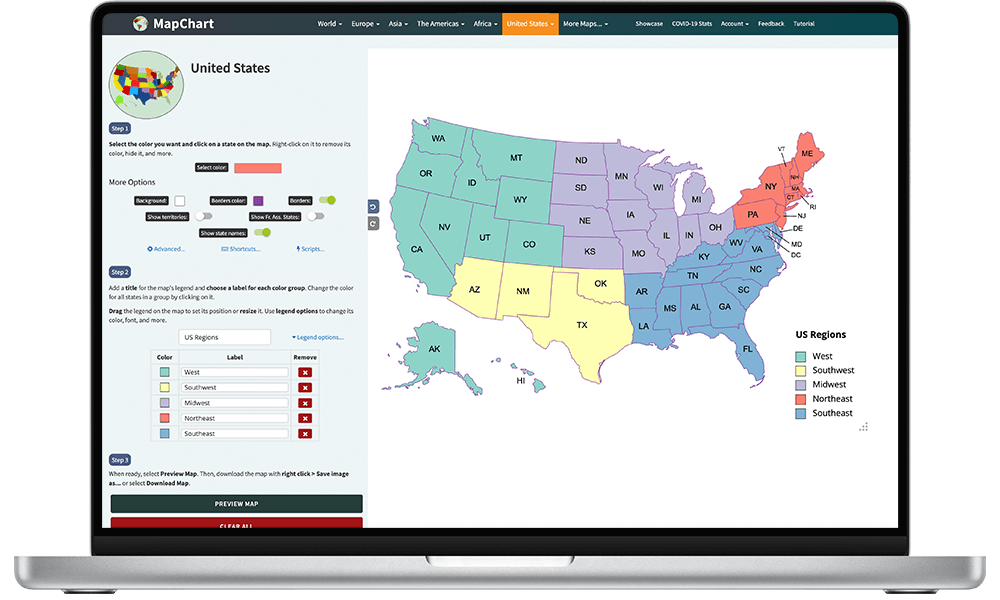Image resolution: width=1000 pixels, height=600 pixels.
Task: Click the US Regions legend title on the map
Action: coord(821,335)
